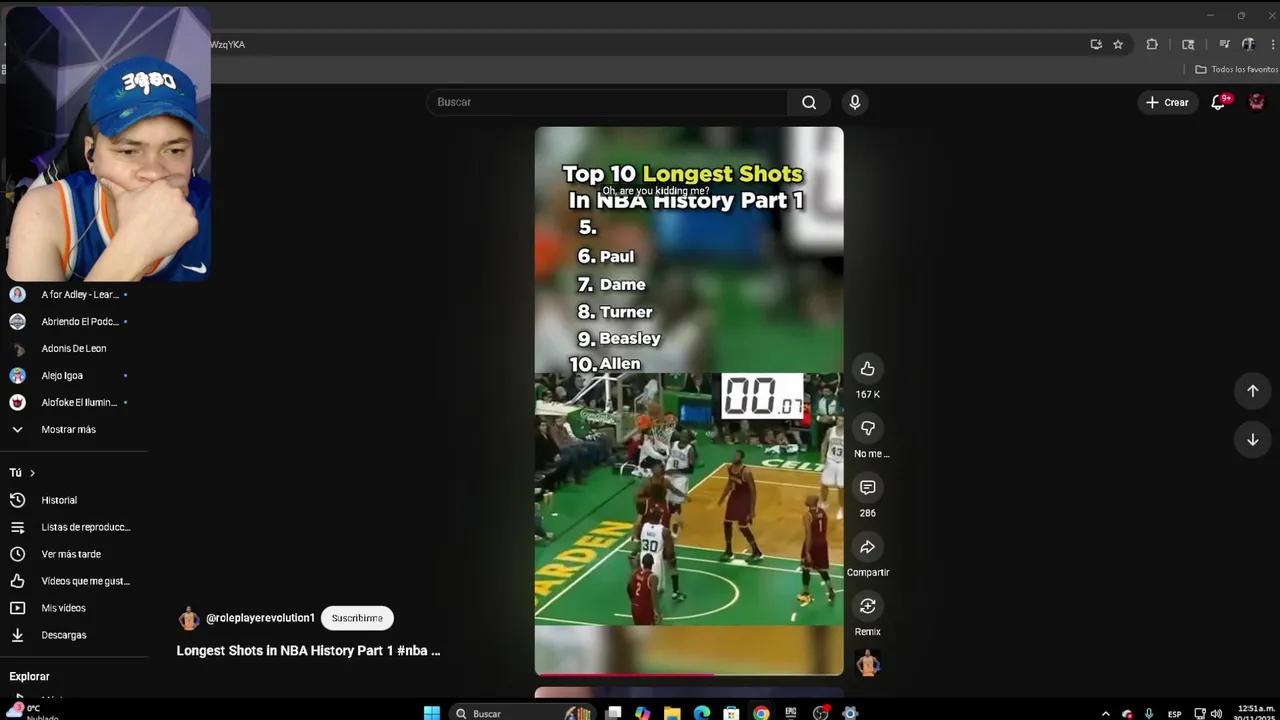This screenshot has height=720, width=1280.
Task: Open Microsoft Edge from taskbar
Action: click(702, 713)
